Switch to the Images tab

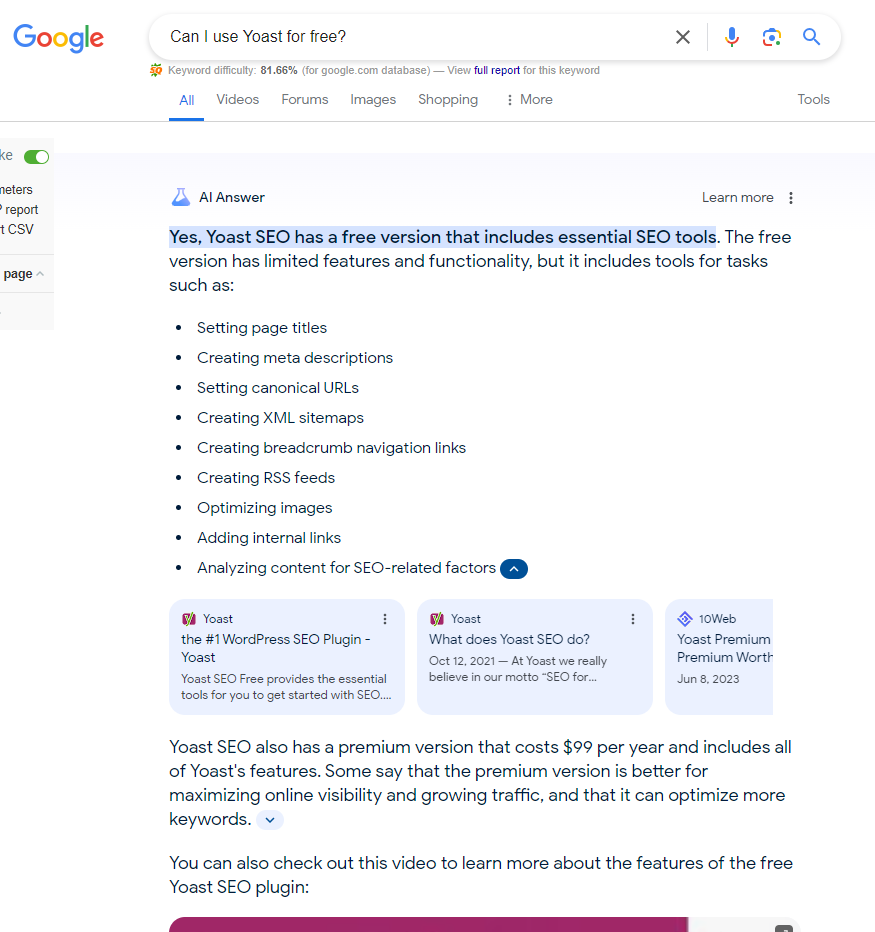[373, 99]
